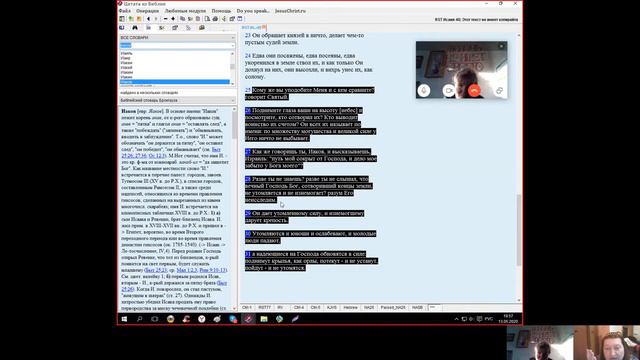Screen dimensions: 640x360
Task: Click the yellow toolbar icon
Action: [139, 19]
